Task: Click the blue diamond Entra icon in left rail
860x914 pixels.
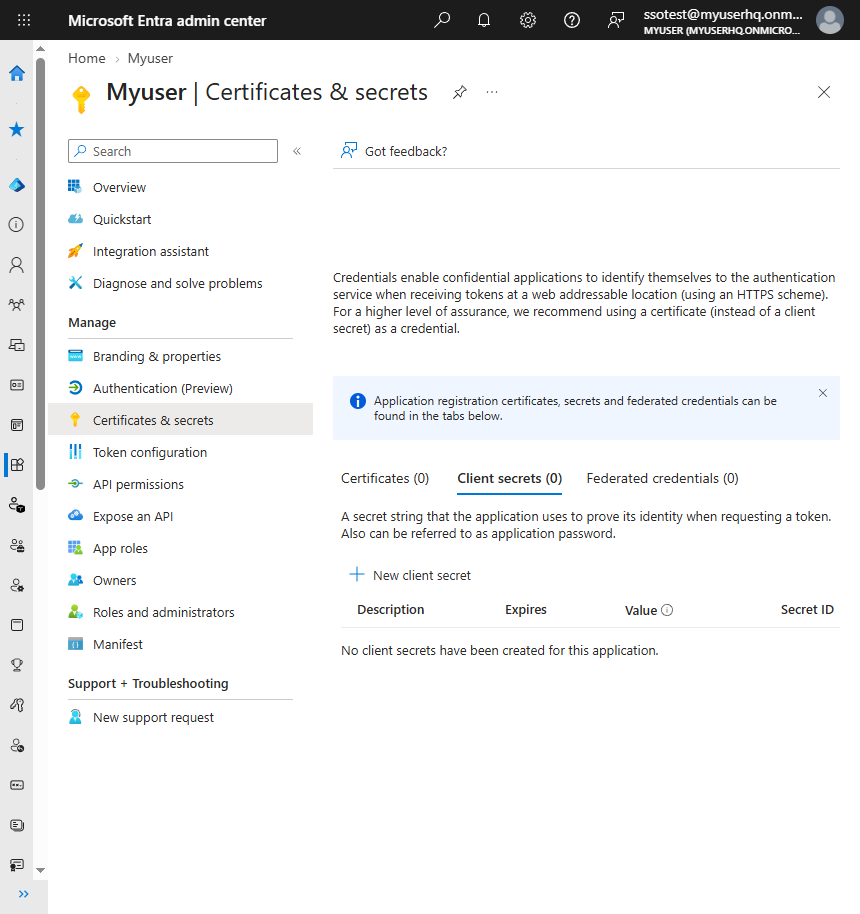Action: (17, 185)
